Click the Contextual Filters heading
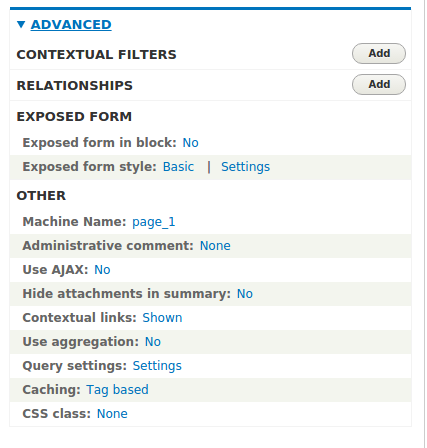Screen dimensions: 427x448 tap(96, 55)
